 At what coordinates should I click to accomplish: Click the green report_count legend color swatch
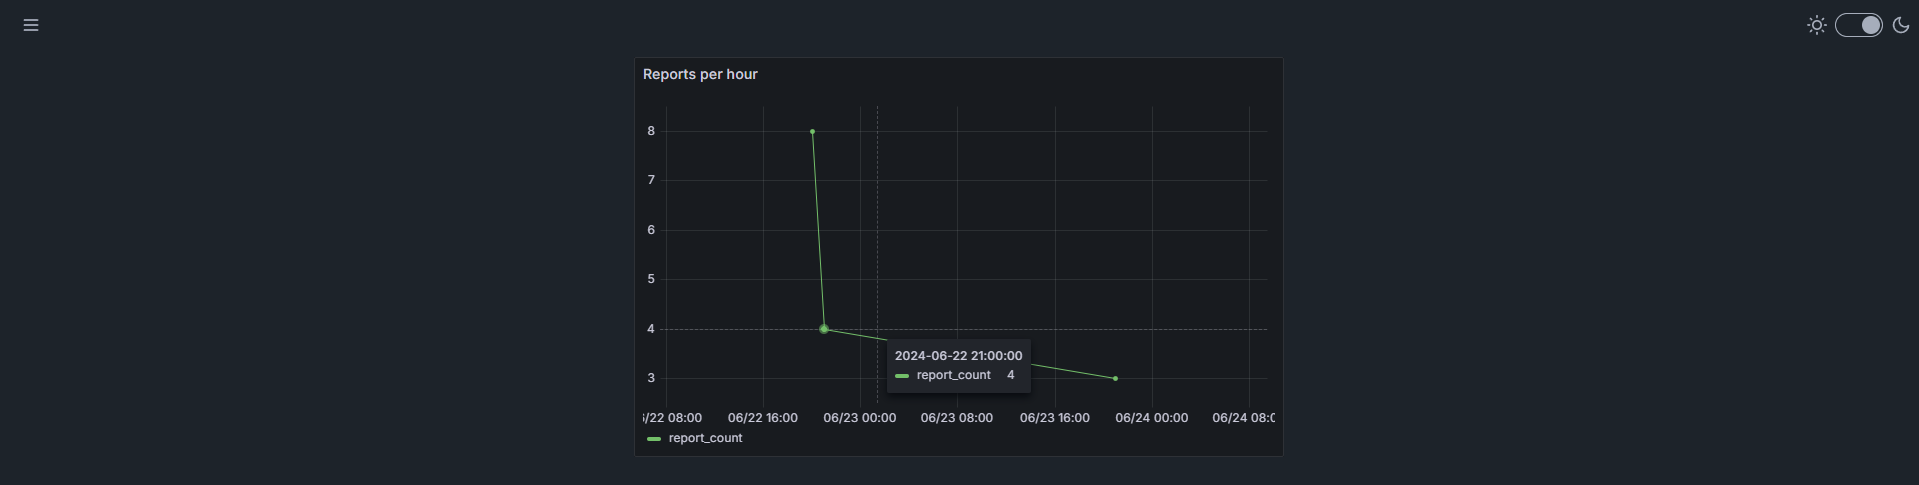(x=654, y=439)
